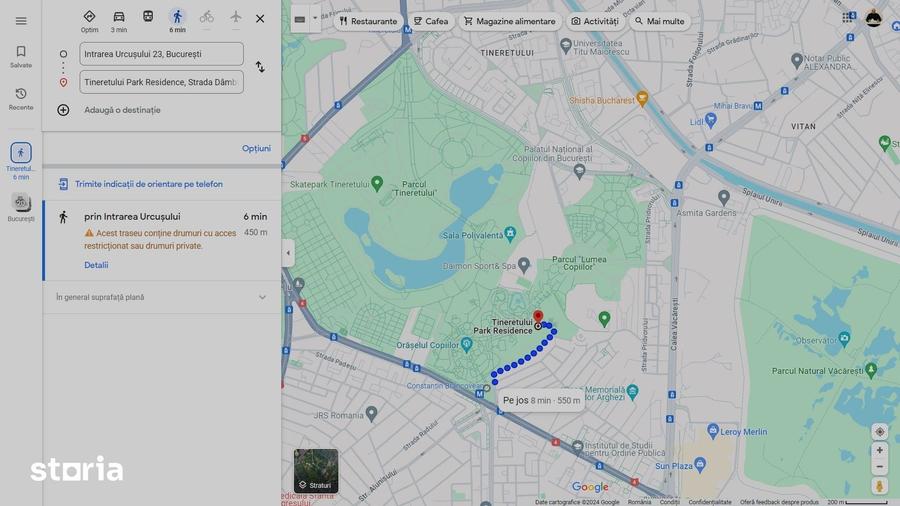Screen dimensions: 900x506
Task: Click the Google apps grid icon
Action: pos(848,18)
